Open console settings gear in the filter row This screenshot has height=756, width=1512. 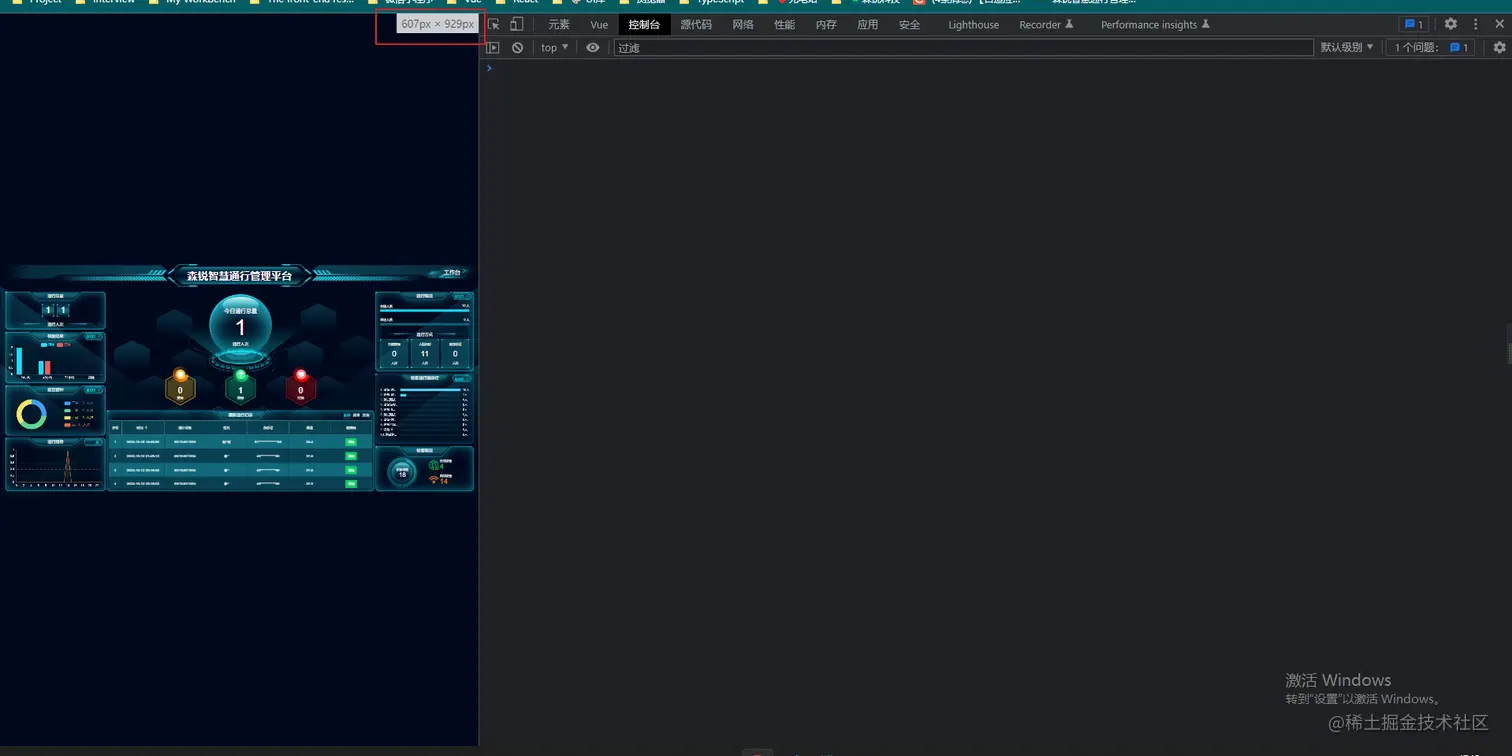click(x=1499, y=48)
